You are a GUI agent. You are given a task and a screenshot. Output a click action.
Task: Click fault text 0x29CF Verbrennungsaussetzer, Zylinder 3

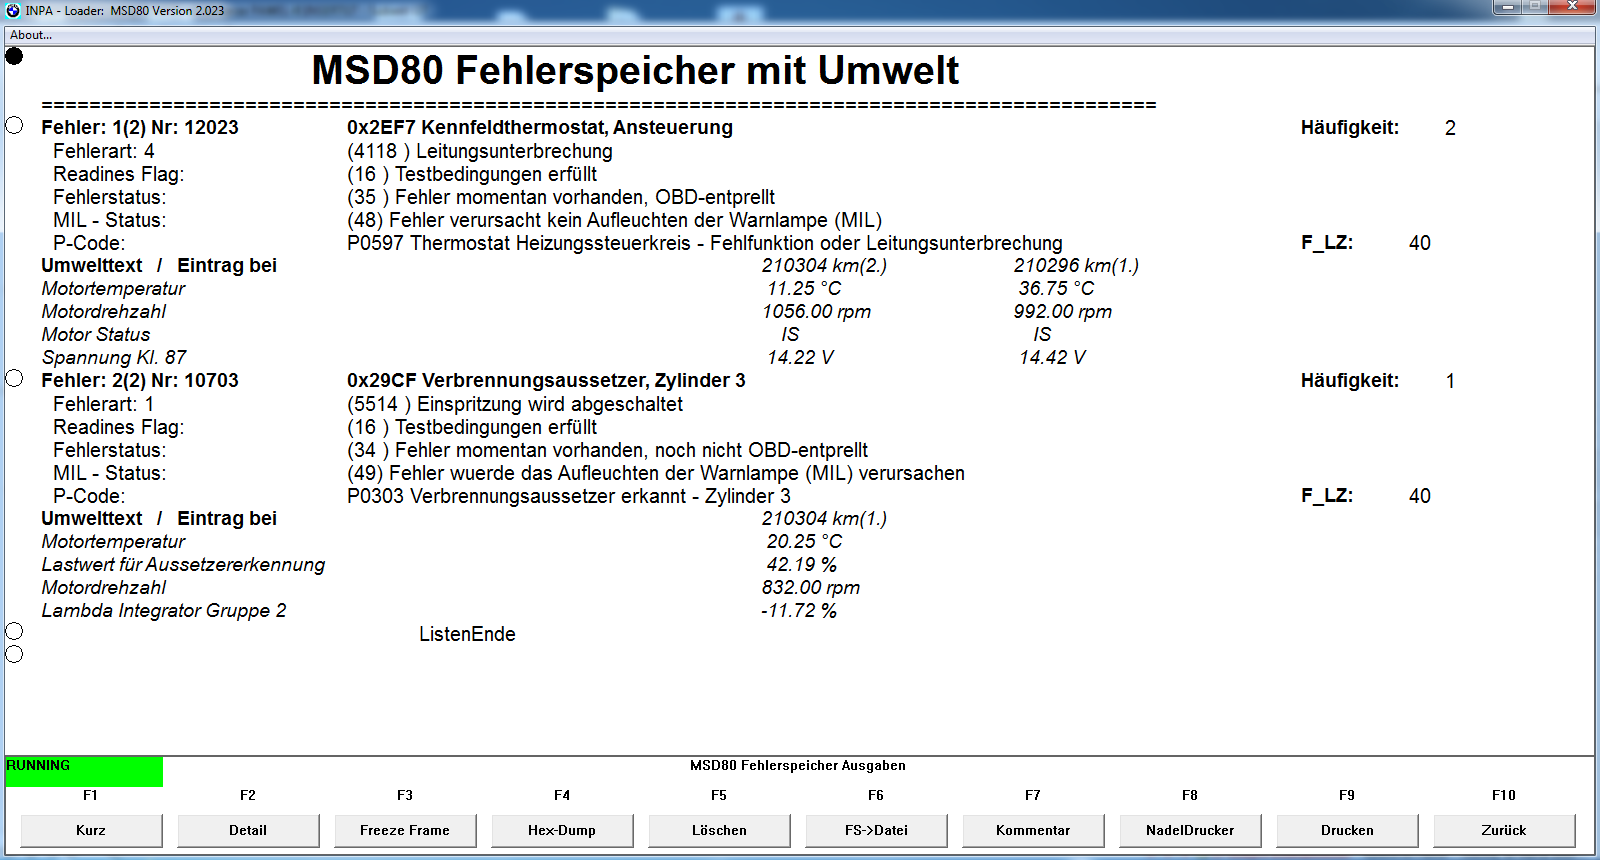[546, 380]
